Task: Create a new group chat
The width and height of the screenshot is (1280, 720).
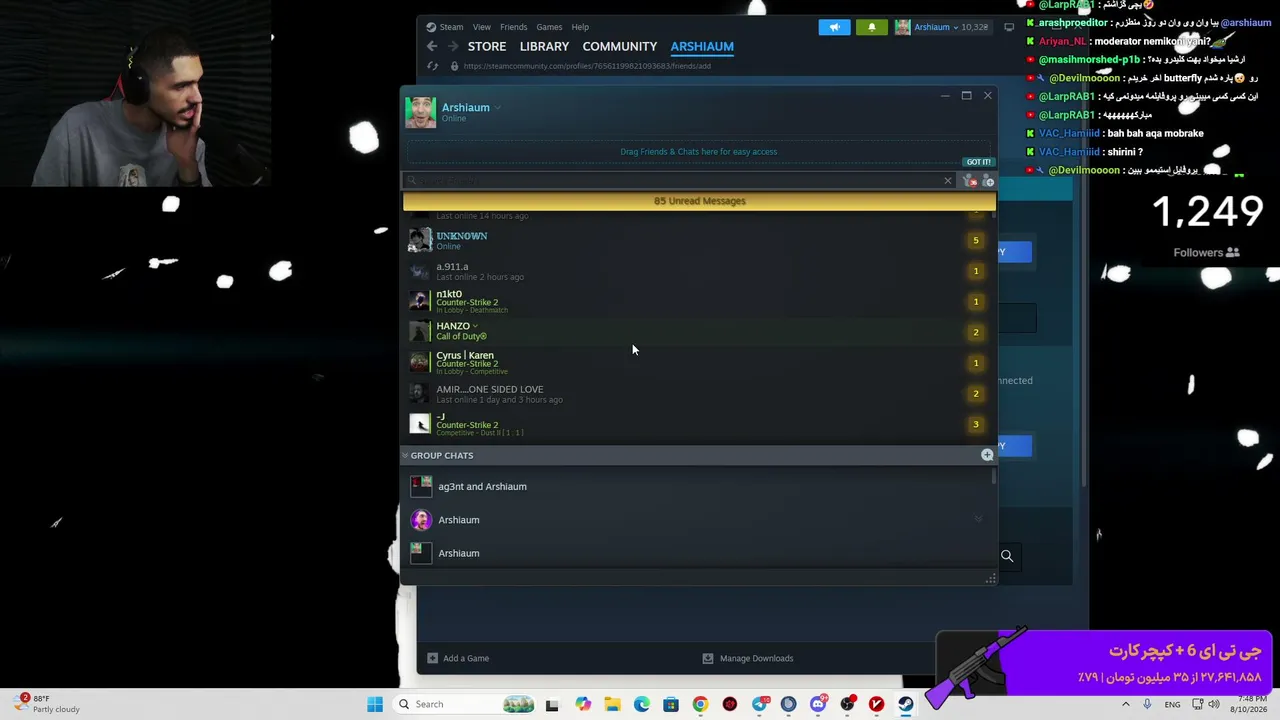Action: [x=987, y=455]
